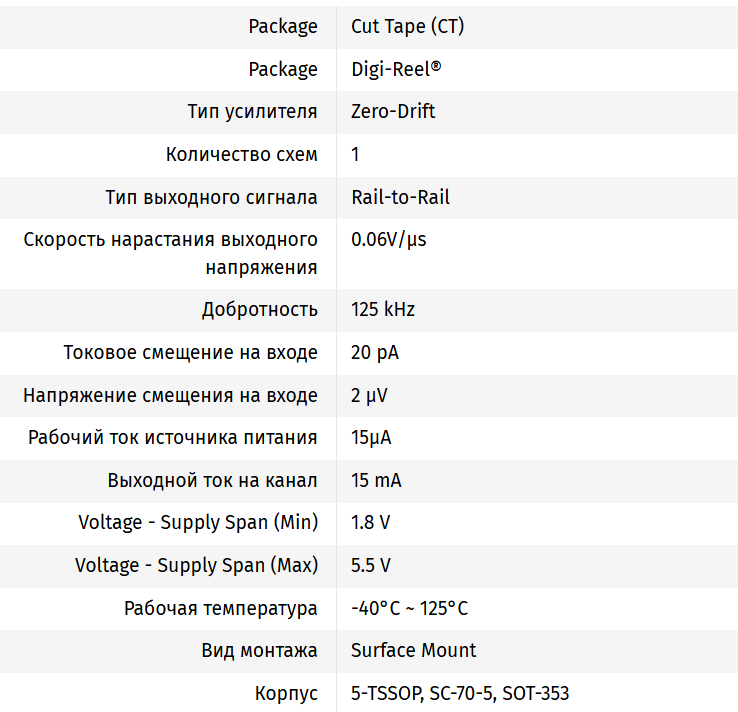Click the "Тип усилителя" label
This screenshot has height=712, width=738.
(252, 111)
